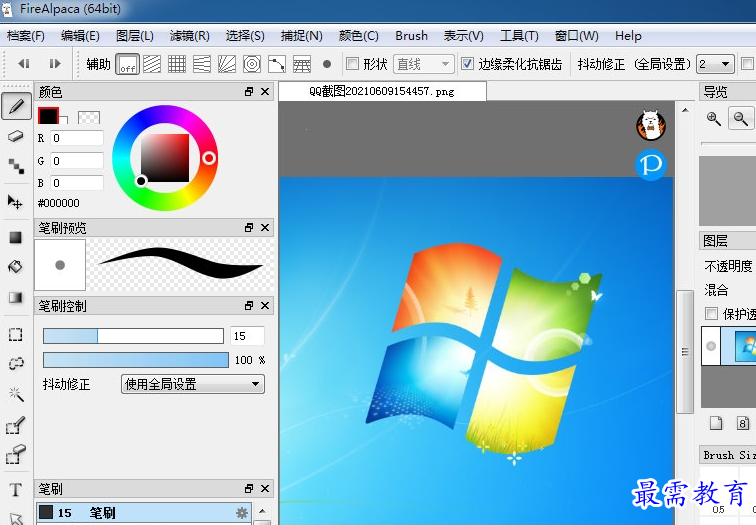Click the transparent color swatch

89,117
